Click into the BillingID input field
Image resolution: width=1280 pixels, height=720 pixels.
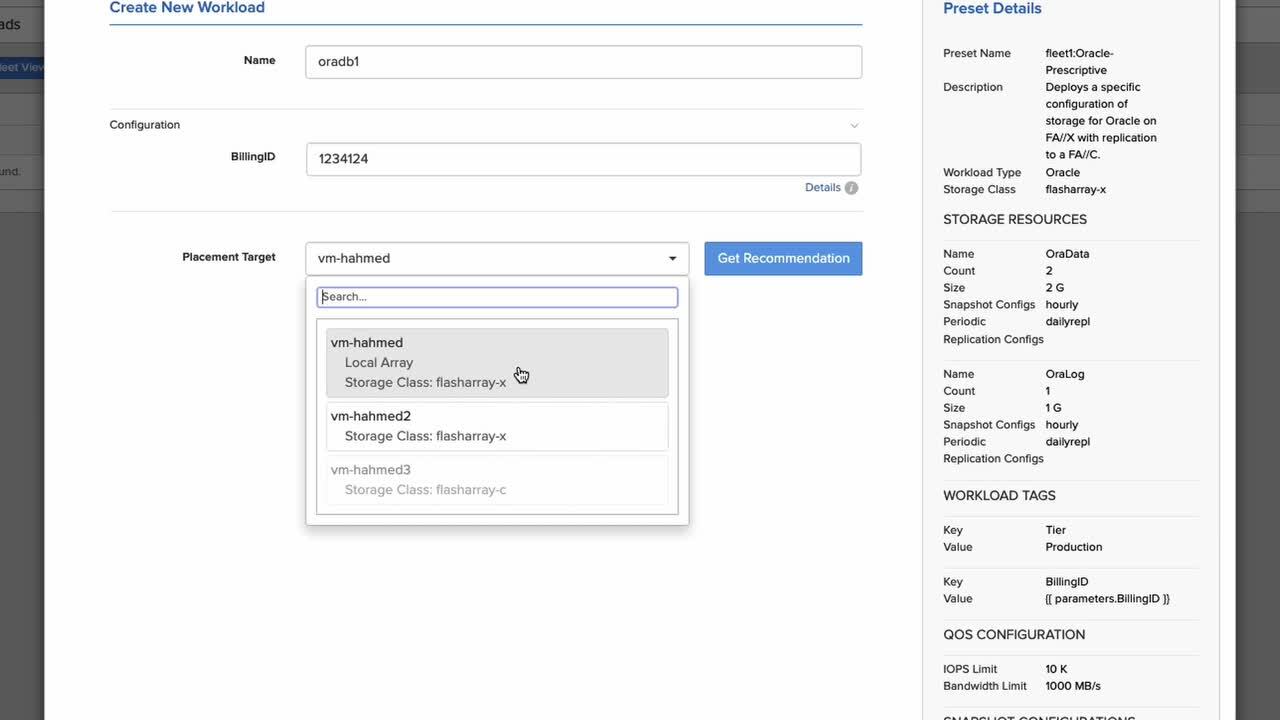coord(583,159)
